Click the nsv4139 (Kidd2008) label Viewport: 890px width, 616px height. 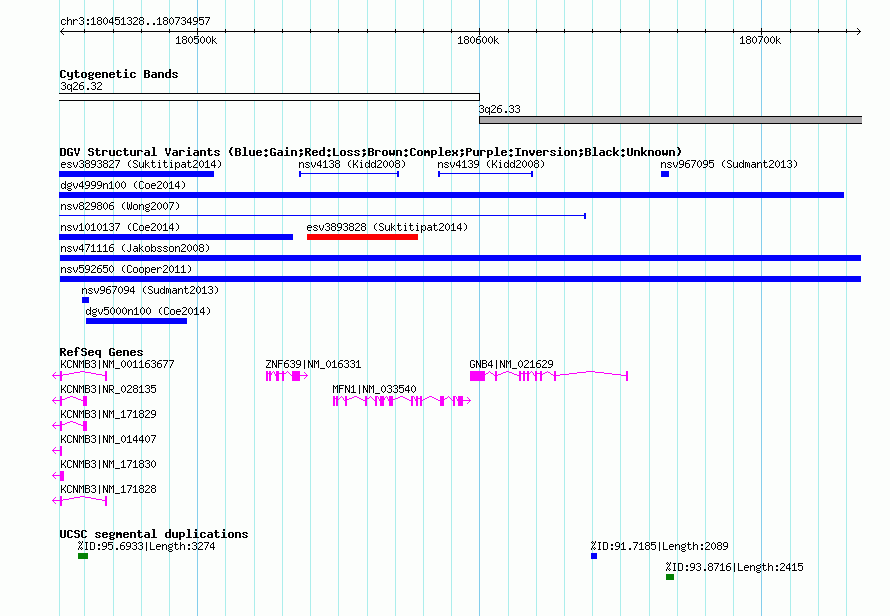(491, 164)
